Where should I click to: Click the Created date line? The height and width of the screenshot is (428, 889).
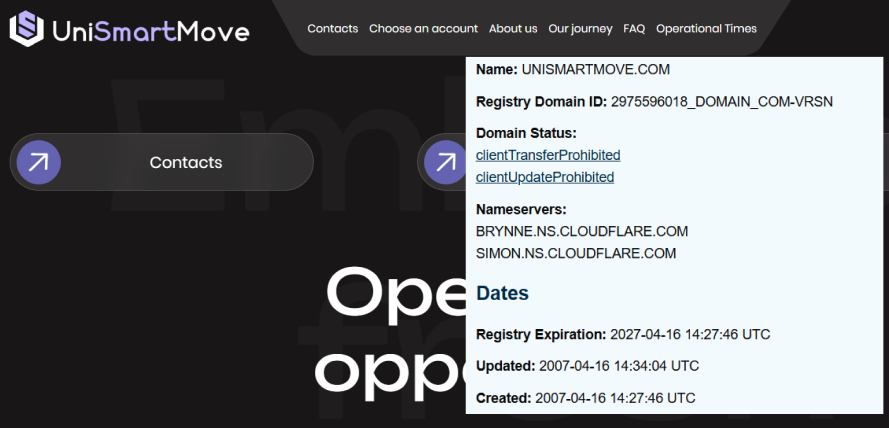[585, 398]
